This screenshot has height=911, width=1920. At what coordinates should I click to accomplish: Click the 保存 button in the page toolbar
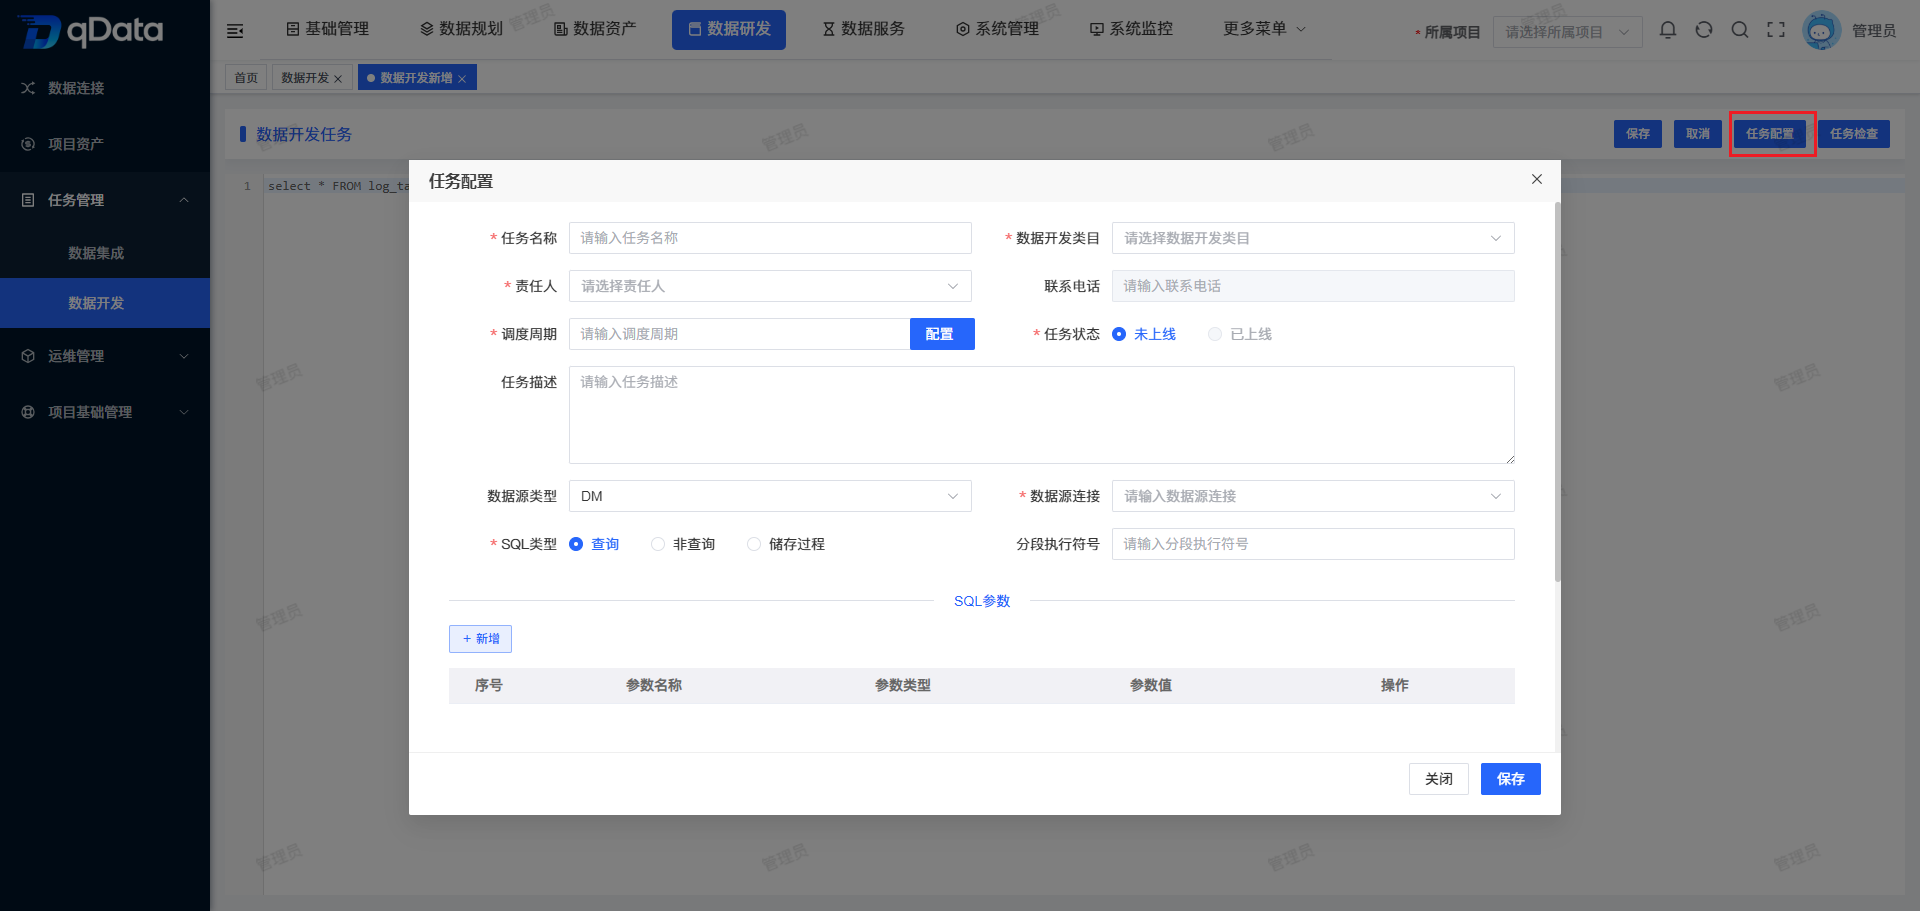click(1638, 134)
